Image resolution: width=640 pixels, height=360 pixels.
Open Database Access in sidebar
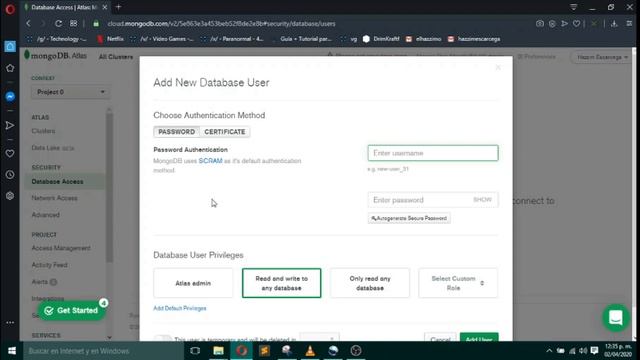click(x=58, y=182)
